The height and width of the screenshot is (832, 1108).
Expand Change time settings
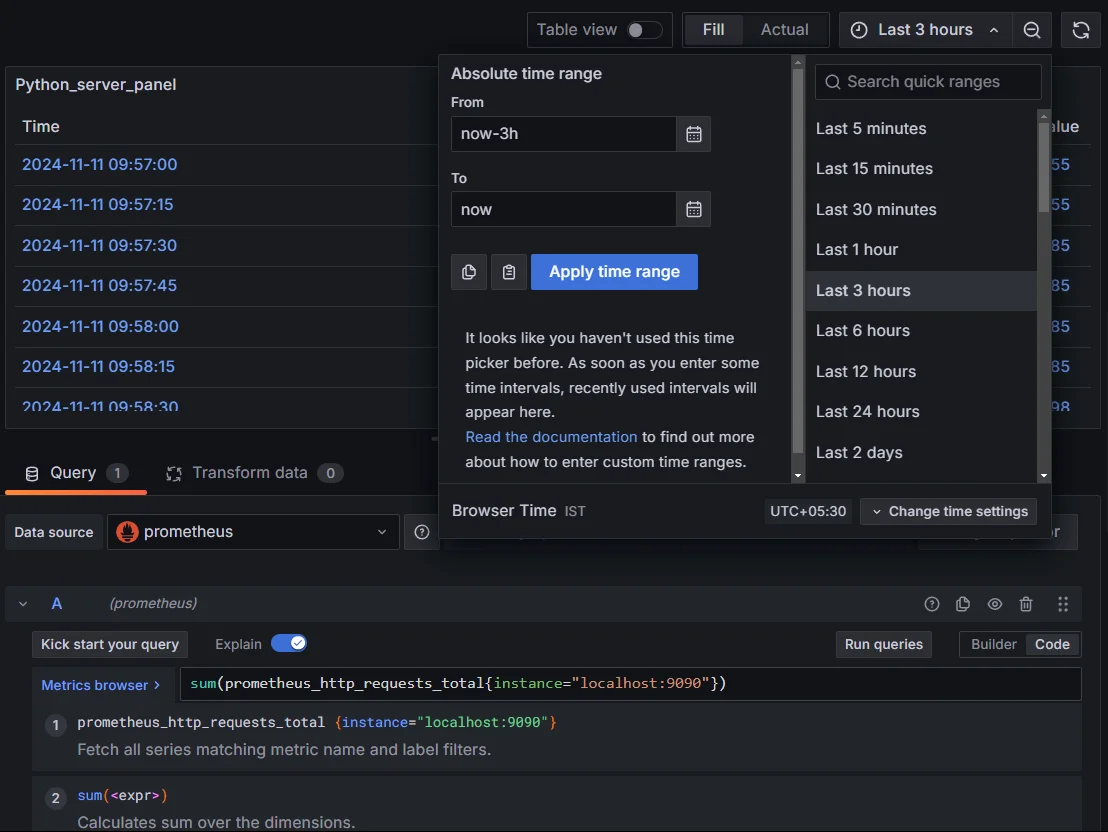(948, 511)
